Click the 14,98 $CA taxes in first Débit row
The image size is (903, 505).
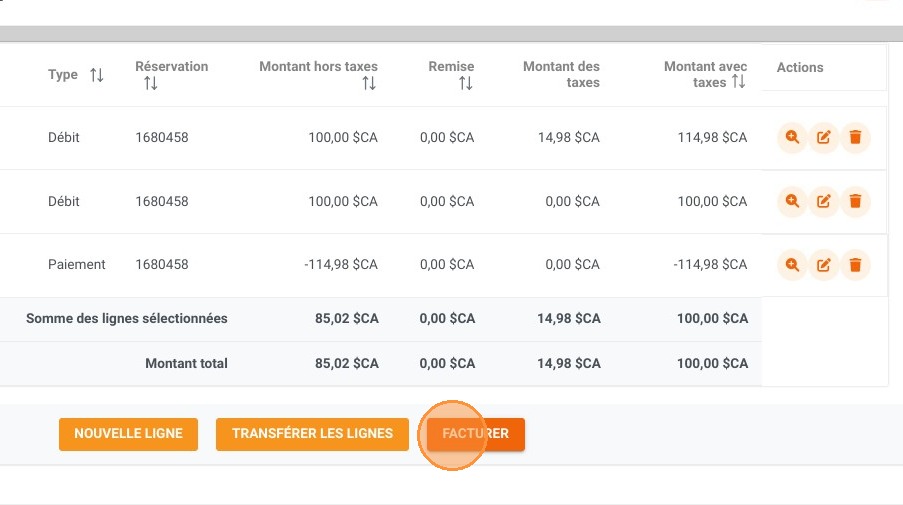point(568,137)
